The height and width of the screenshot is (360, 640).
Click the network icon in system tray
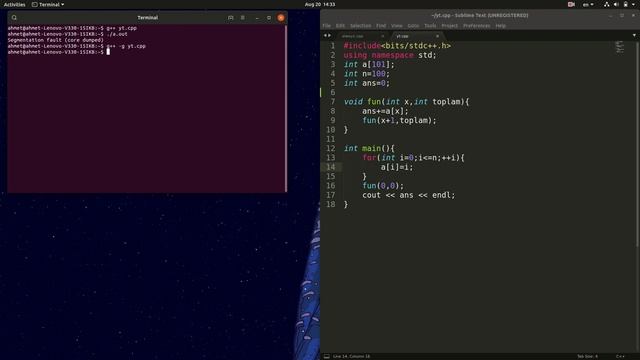(607, 4)
